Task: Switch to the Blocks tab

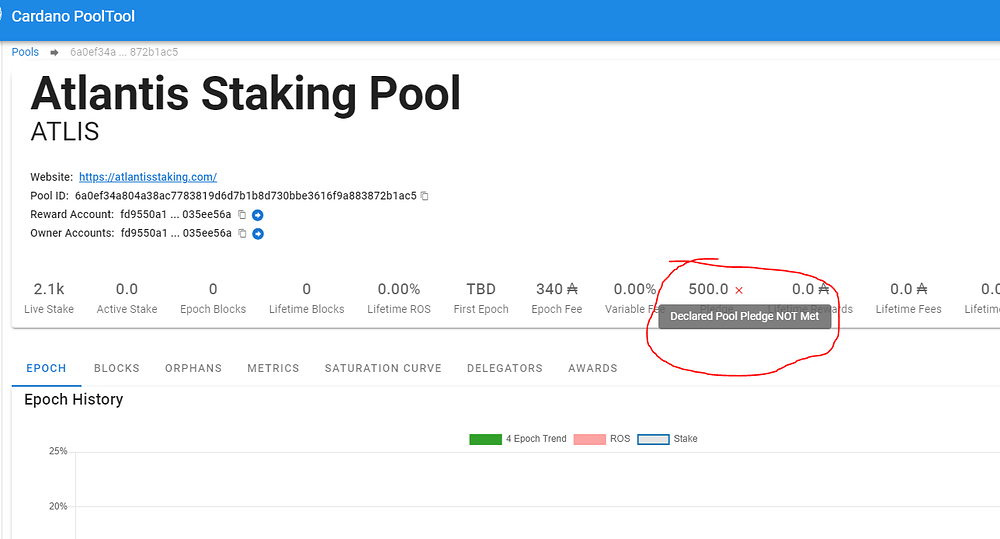Action: (x=117, y=368)
